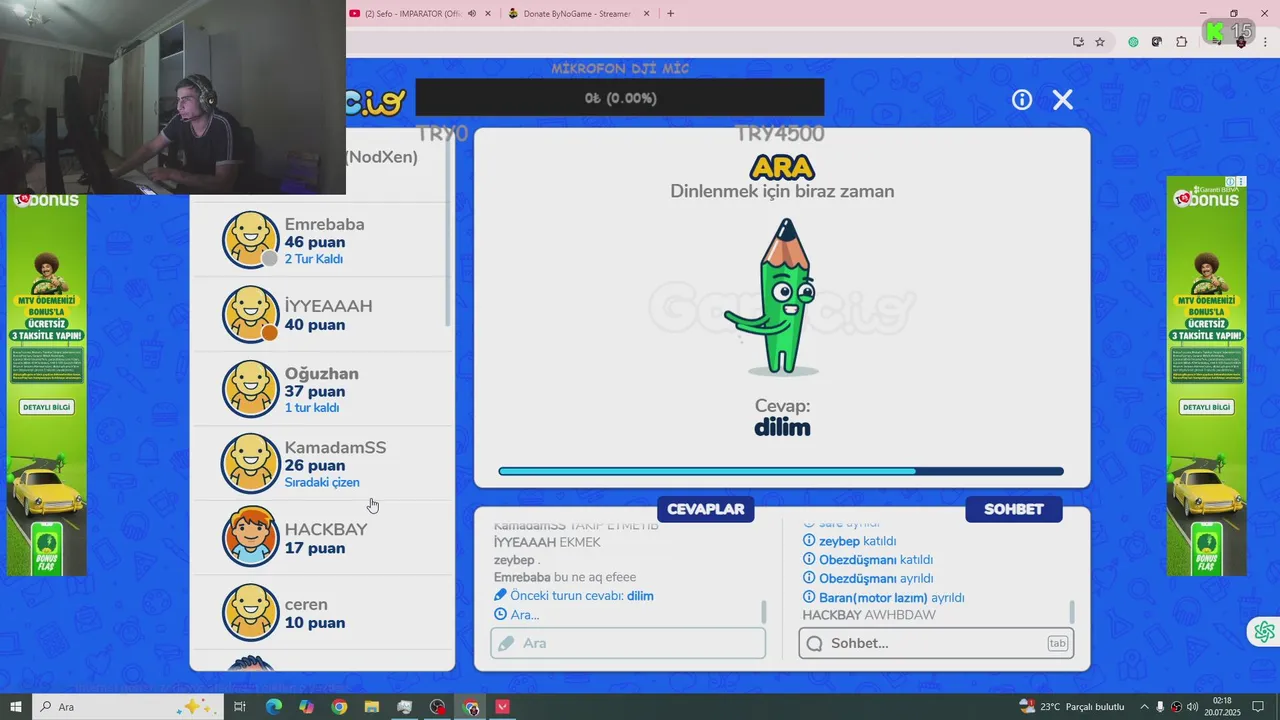
Task: Click Oğuzhan's player avatar
Action: (250, 388)
